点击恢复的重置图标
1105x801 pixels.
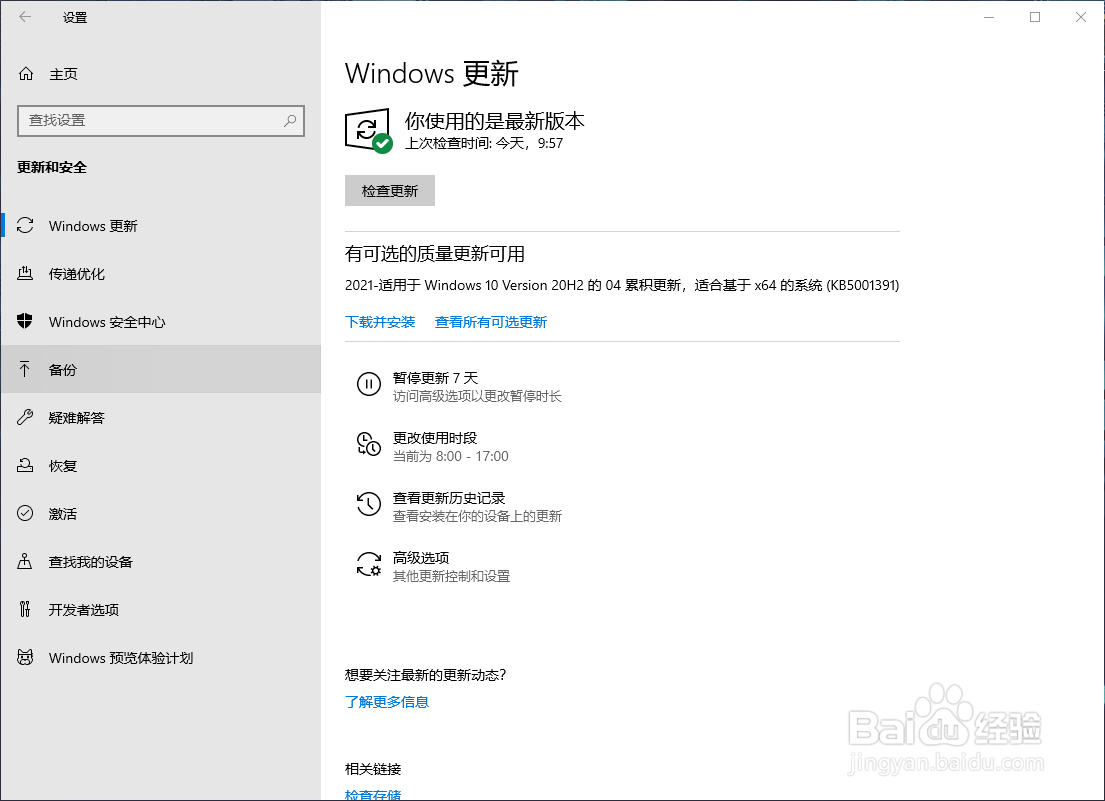pyautogui.click(x=25, y=465)
